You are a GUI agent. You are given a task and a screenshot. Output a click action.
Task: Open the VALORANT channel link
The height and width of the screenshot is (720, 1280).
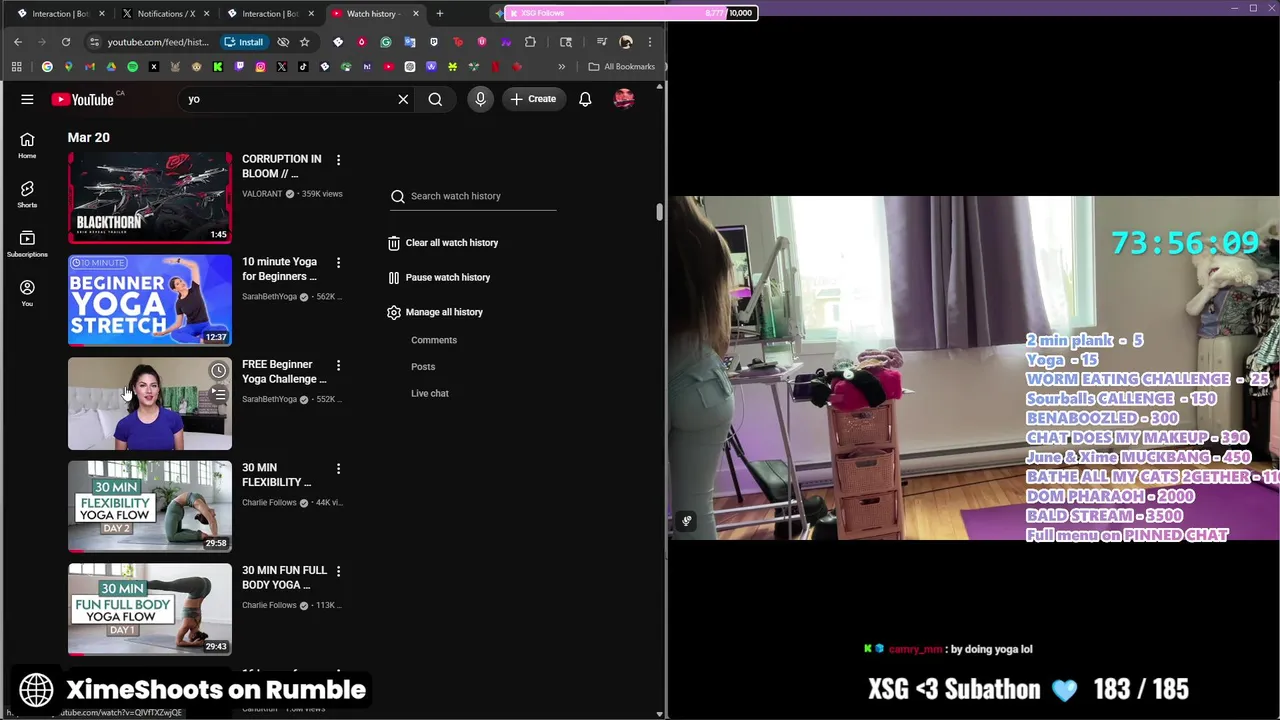262,194
